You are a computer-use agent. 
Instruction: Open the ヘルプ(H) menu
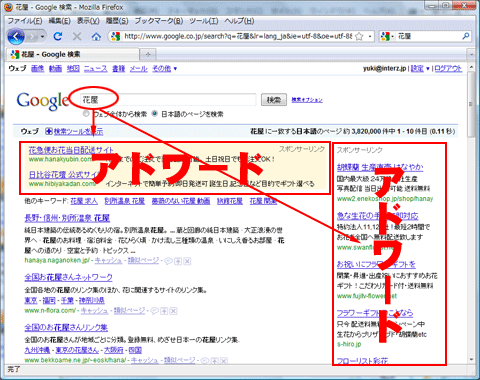point(239,21)
